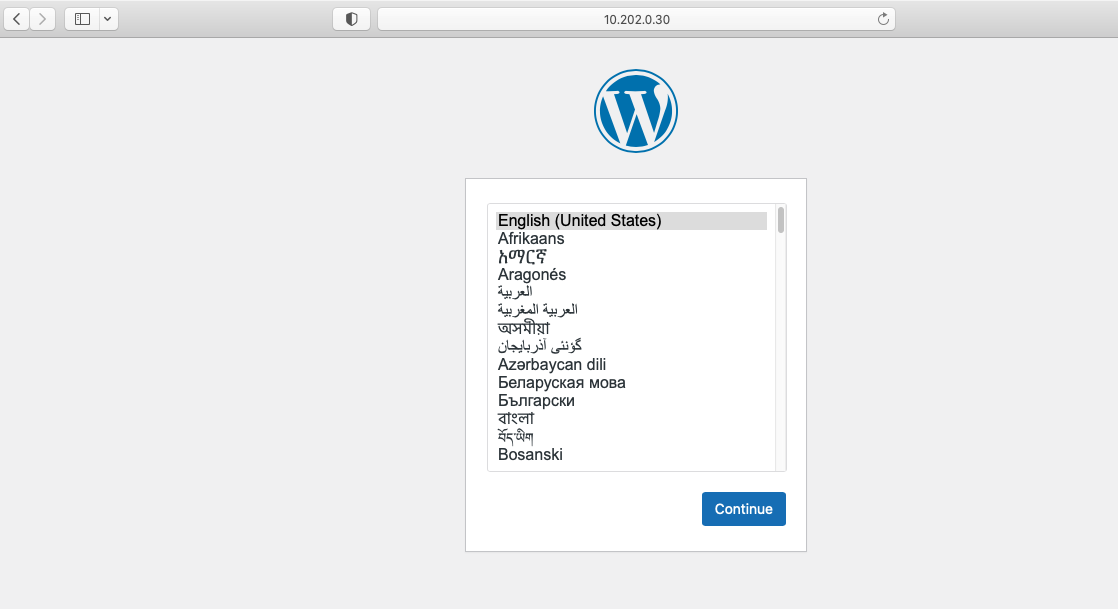
Task: Select Bosanski language option
Action: click(631, 454)
